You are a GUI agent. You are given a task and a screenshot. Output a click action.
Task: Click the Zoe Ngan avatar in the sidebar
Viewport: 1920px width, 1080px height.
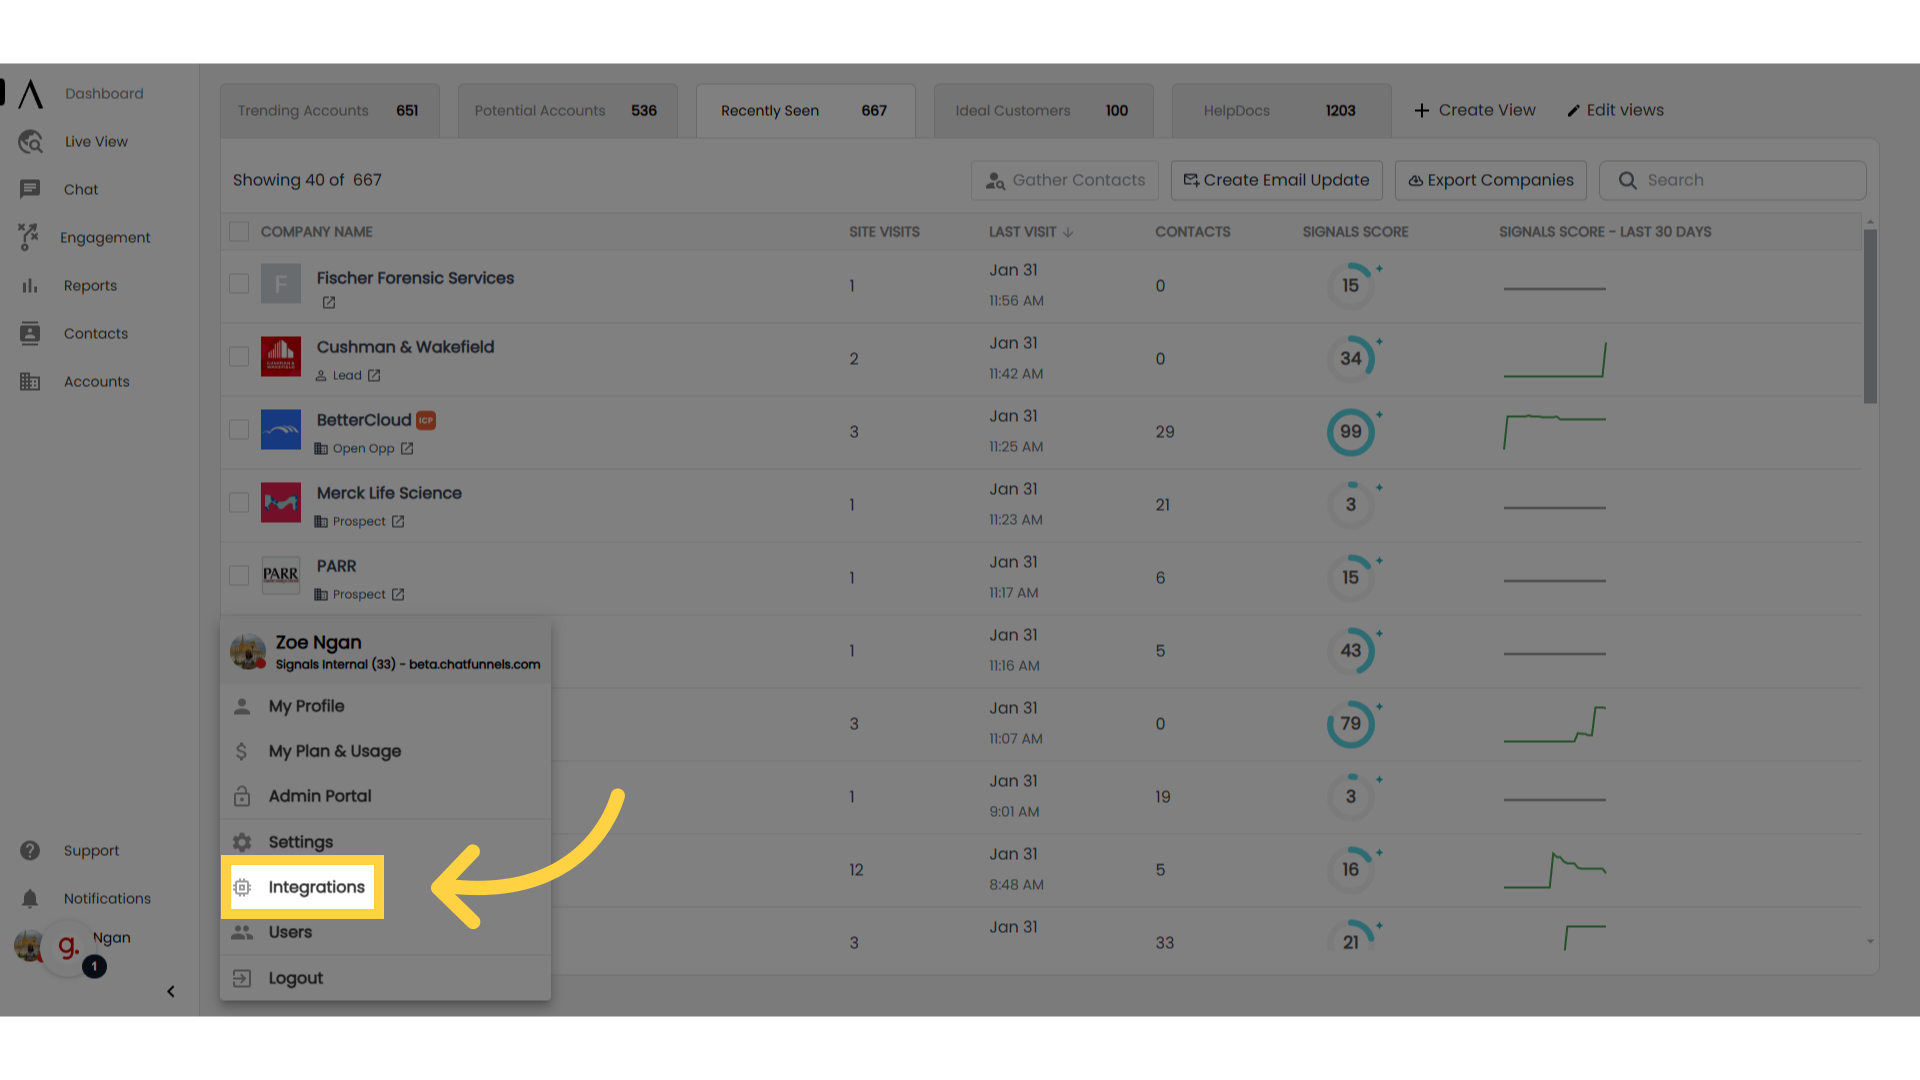tap(27, 946)
